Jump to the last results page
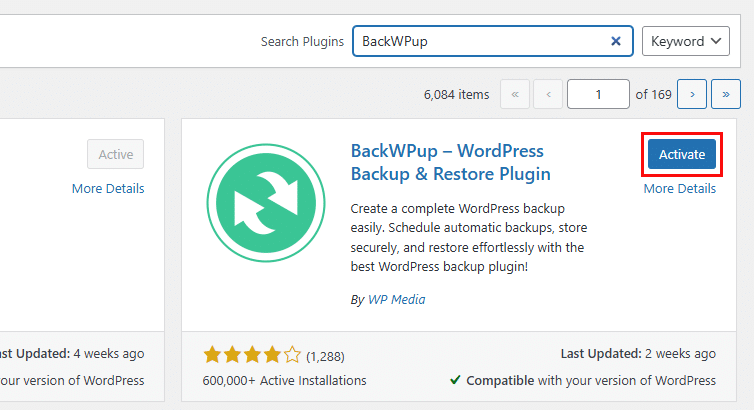 (x=726, y=94)
